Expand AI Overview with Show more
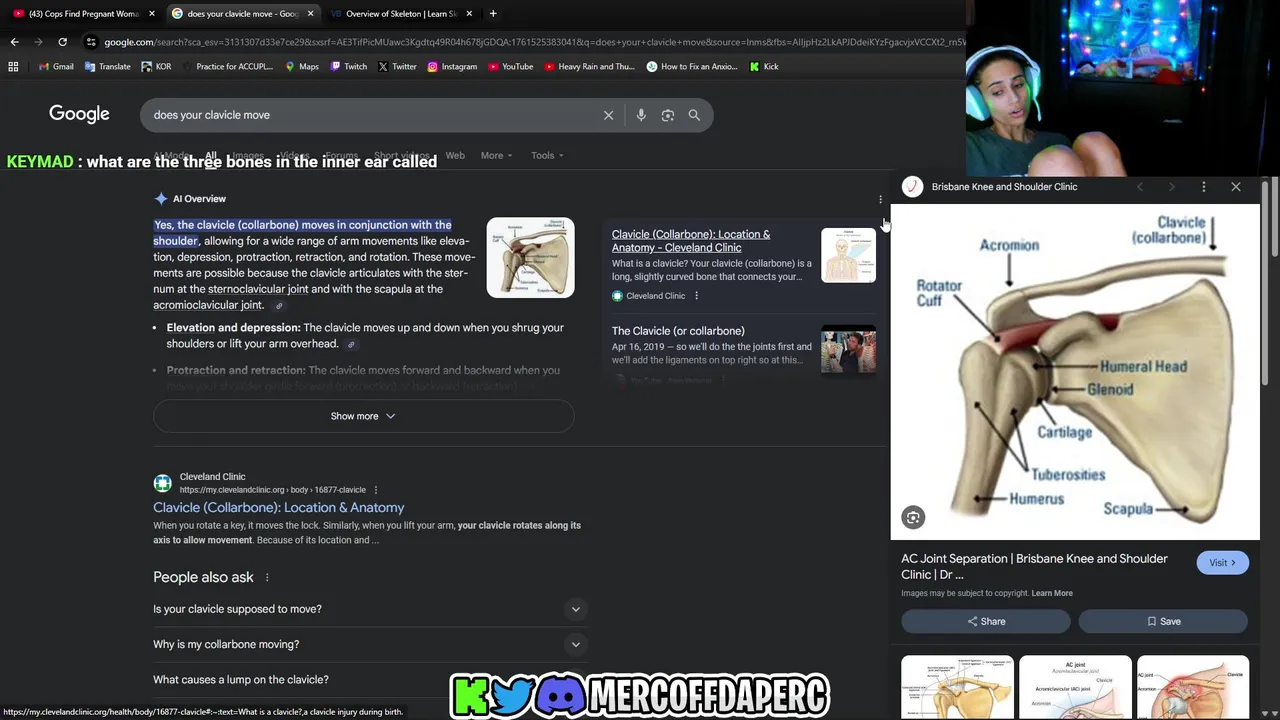Image resolution: width=1280 pixels, height=720 pixels. click(x=363, y=416)
